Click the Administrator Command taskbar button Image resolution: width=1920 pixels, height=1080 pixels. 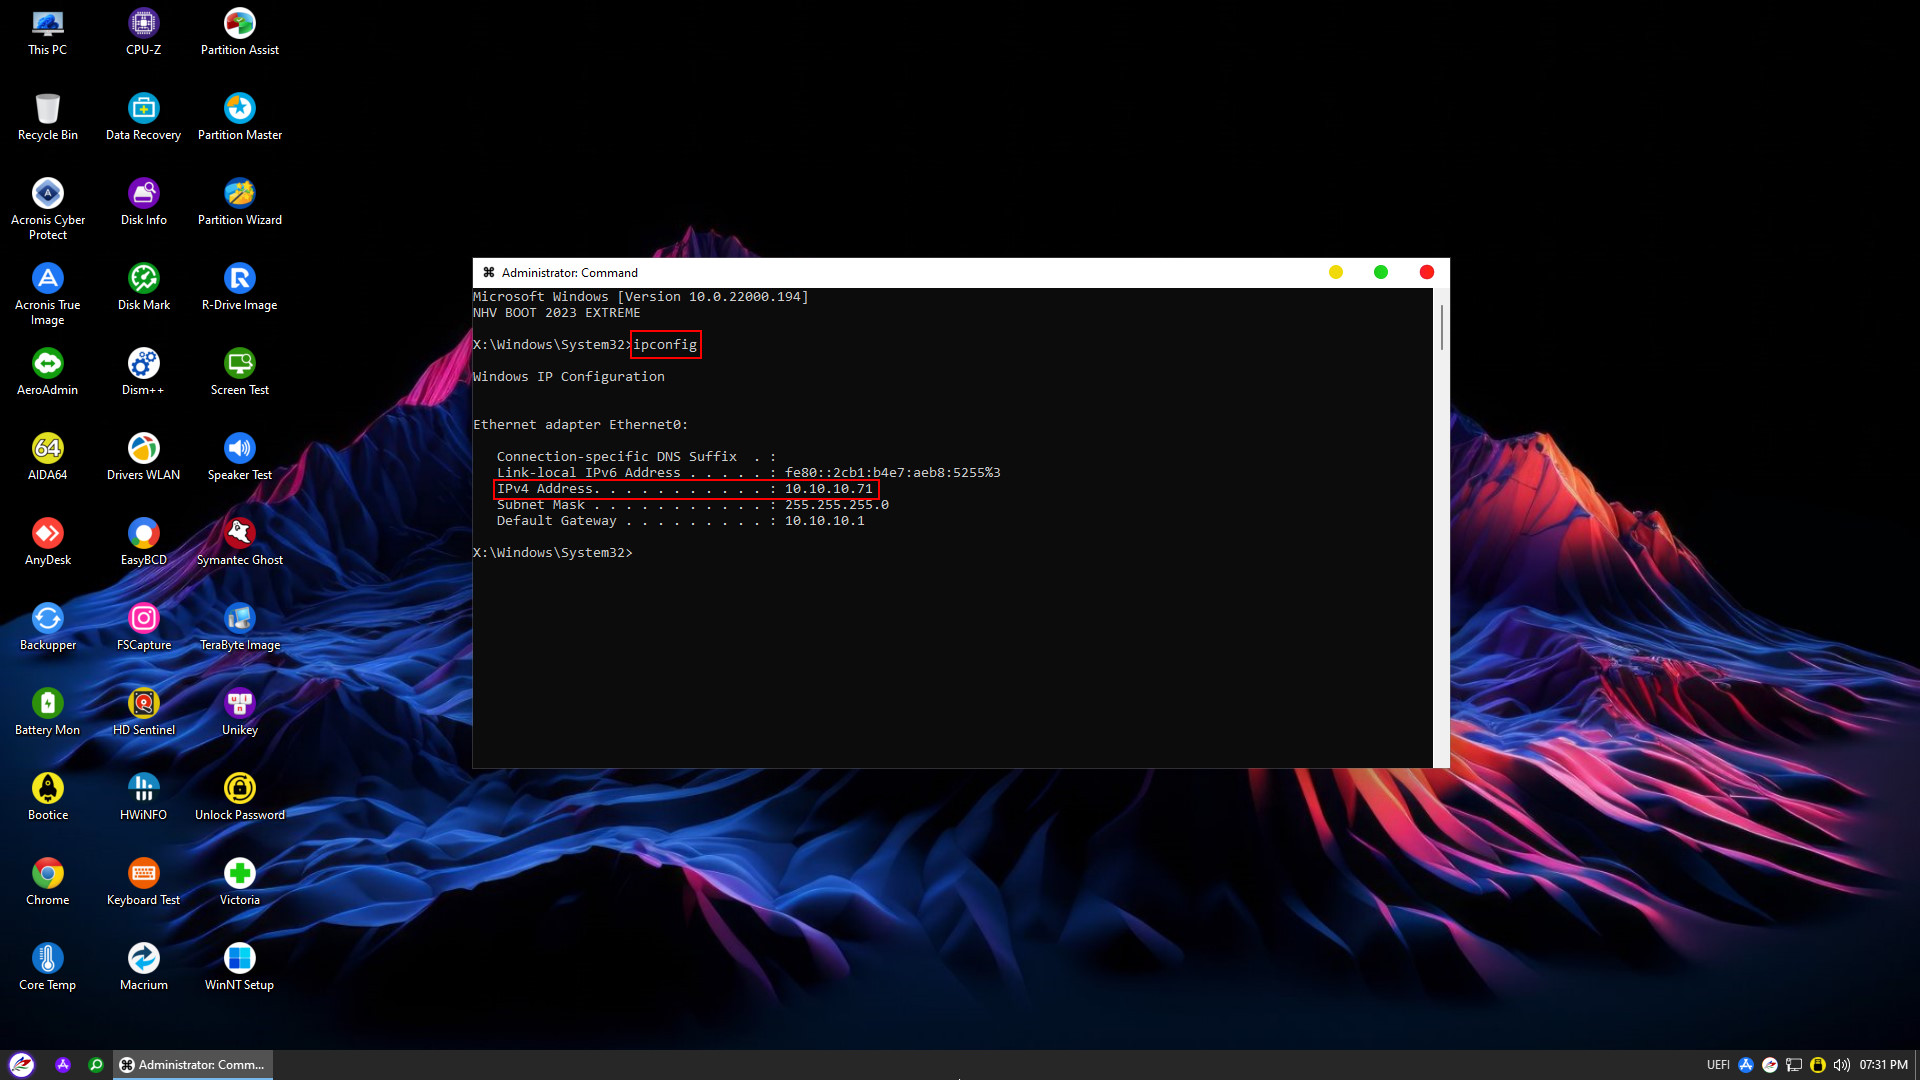click(x=193, y=1065)
